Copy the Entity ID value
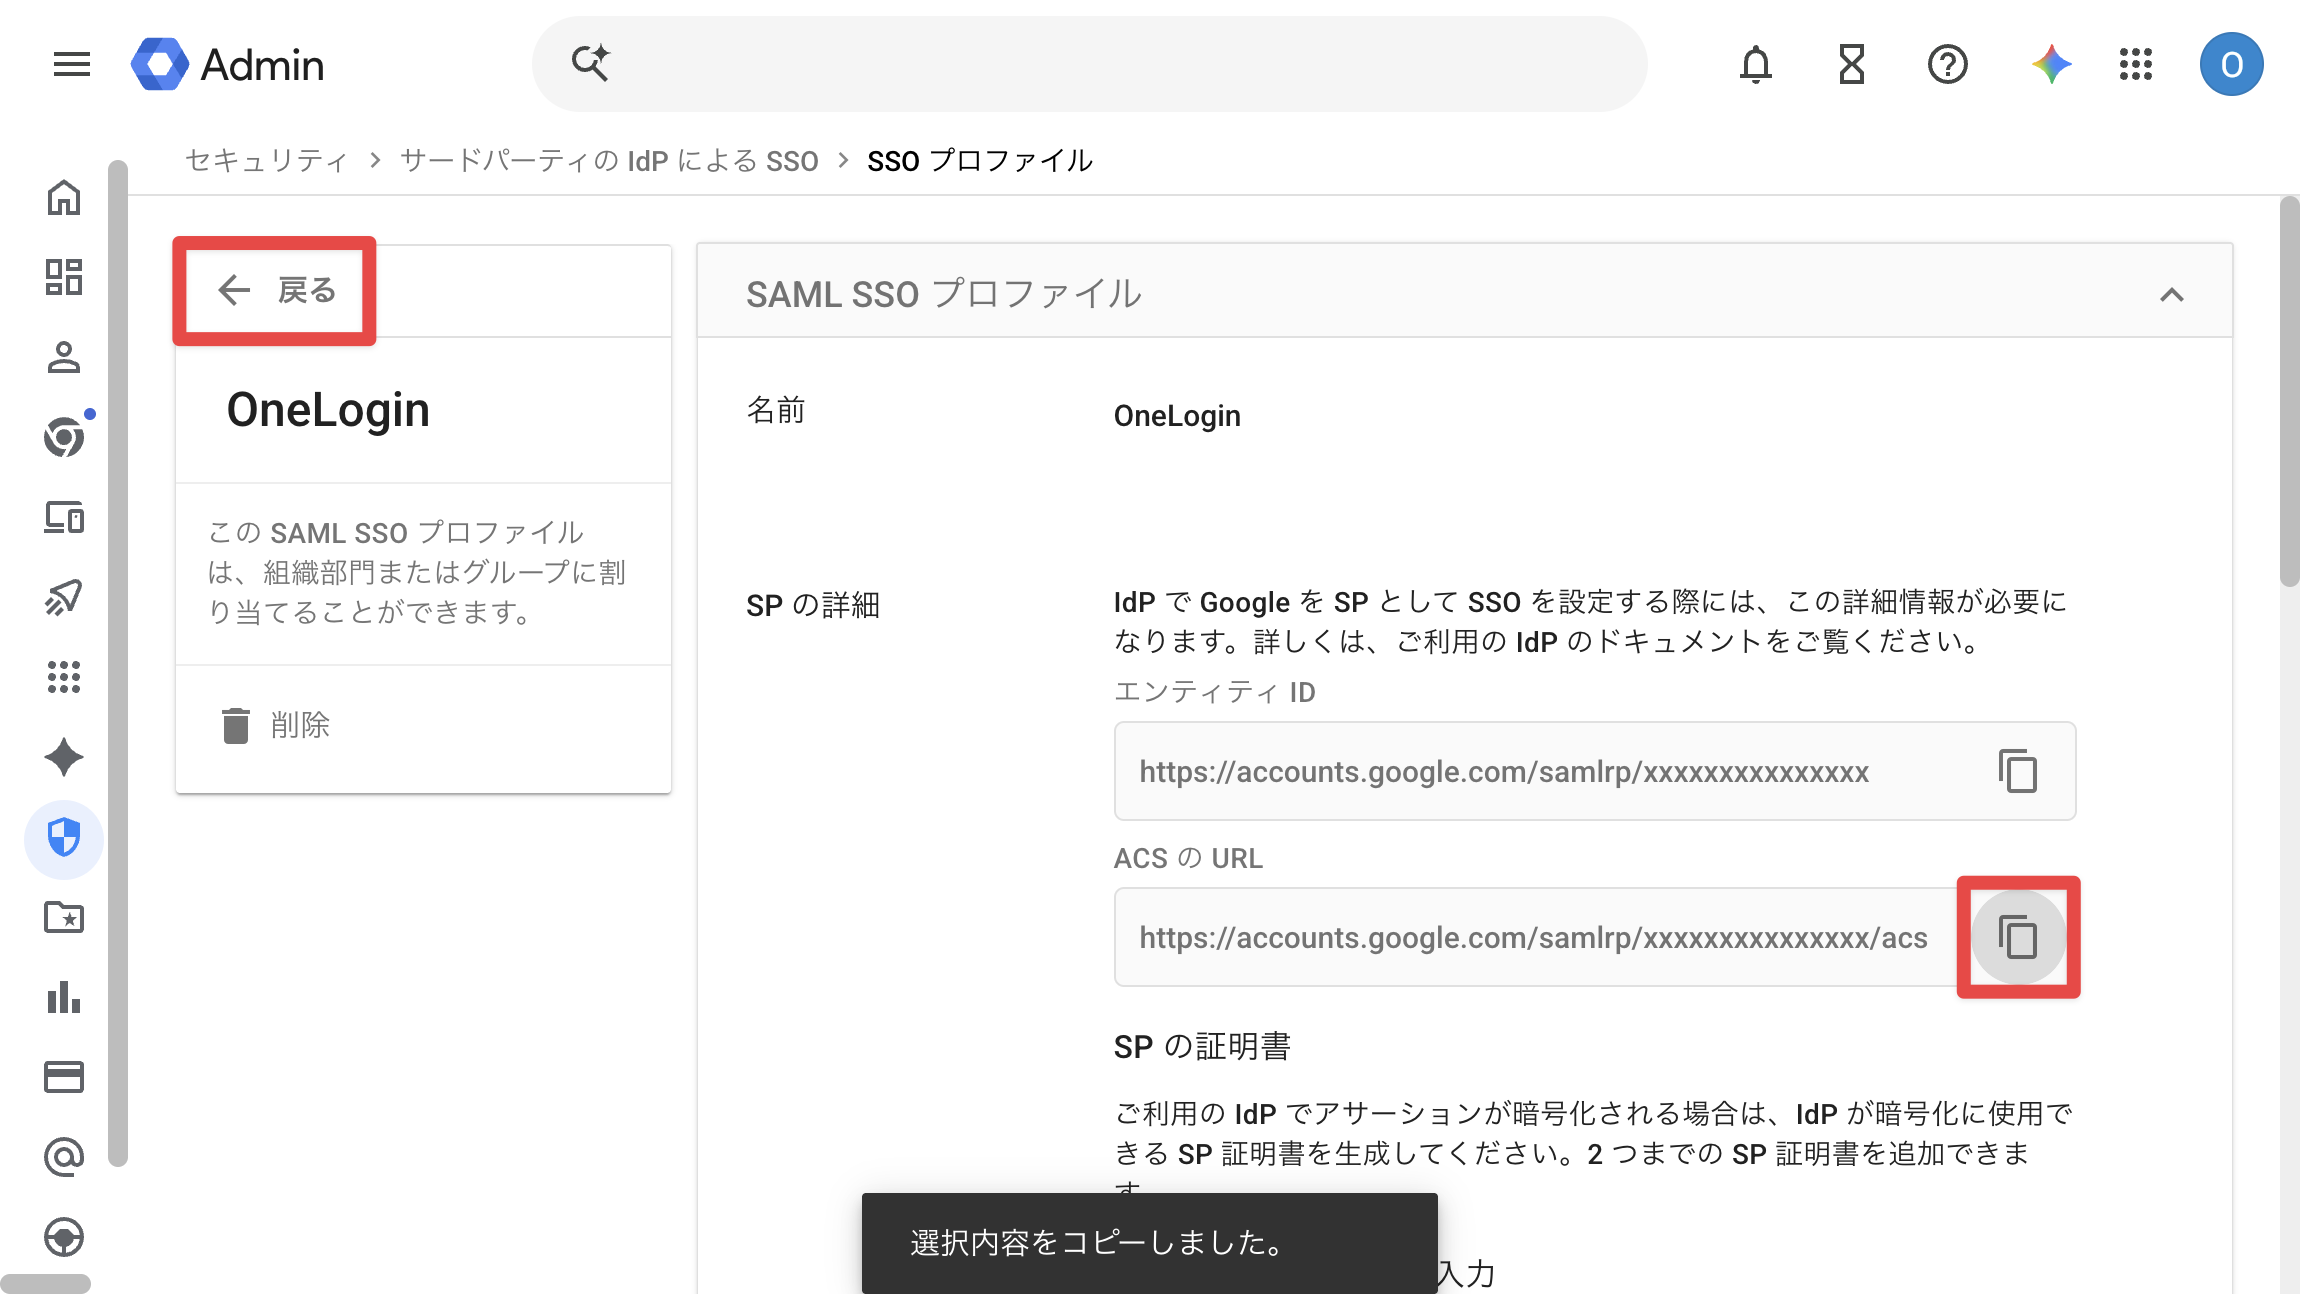This screenshot has width=2300, height=1294. pos(2018,771)
